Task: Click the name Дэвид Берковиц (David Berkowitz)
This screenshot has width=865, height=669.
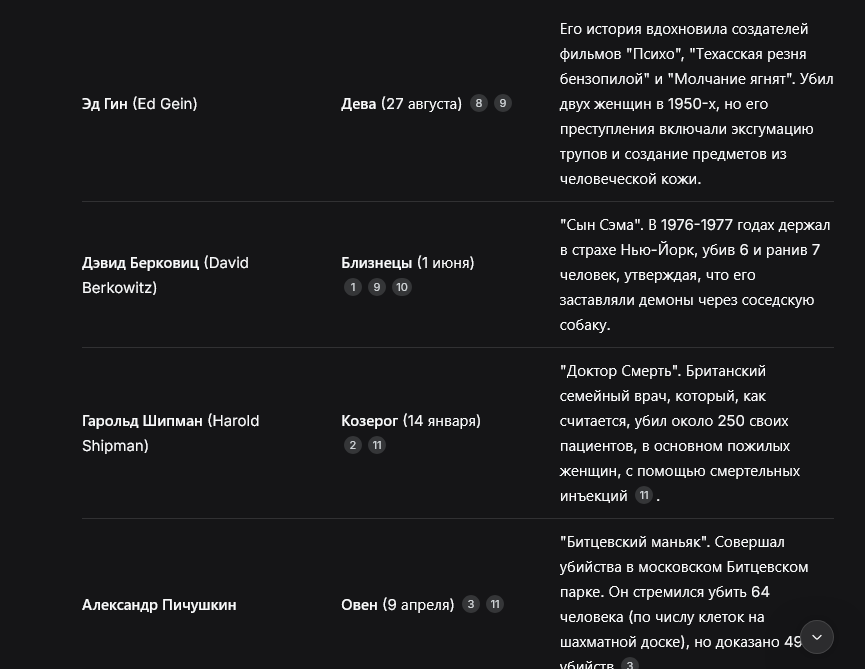Action: (x=165, y=275)
